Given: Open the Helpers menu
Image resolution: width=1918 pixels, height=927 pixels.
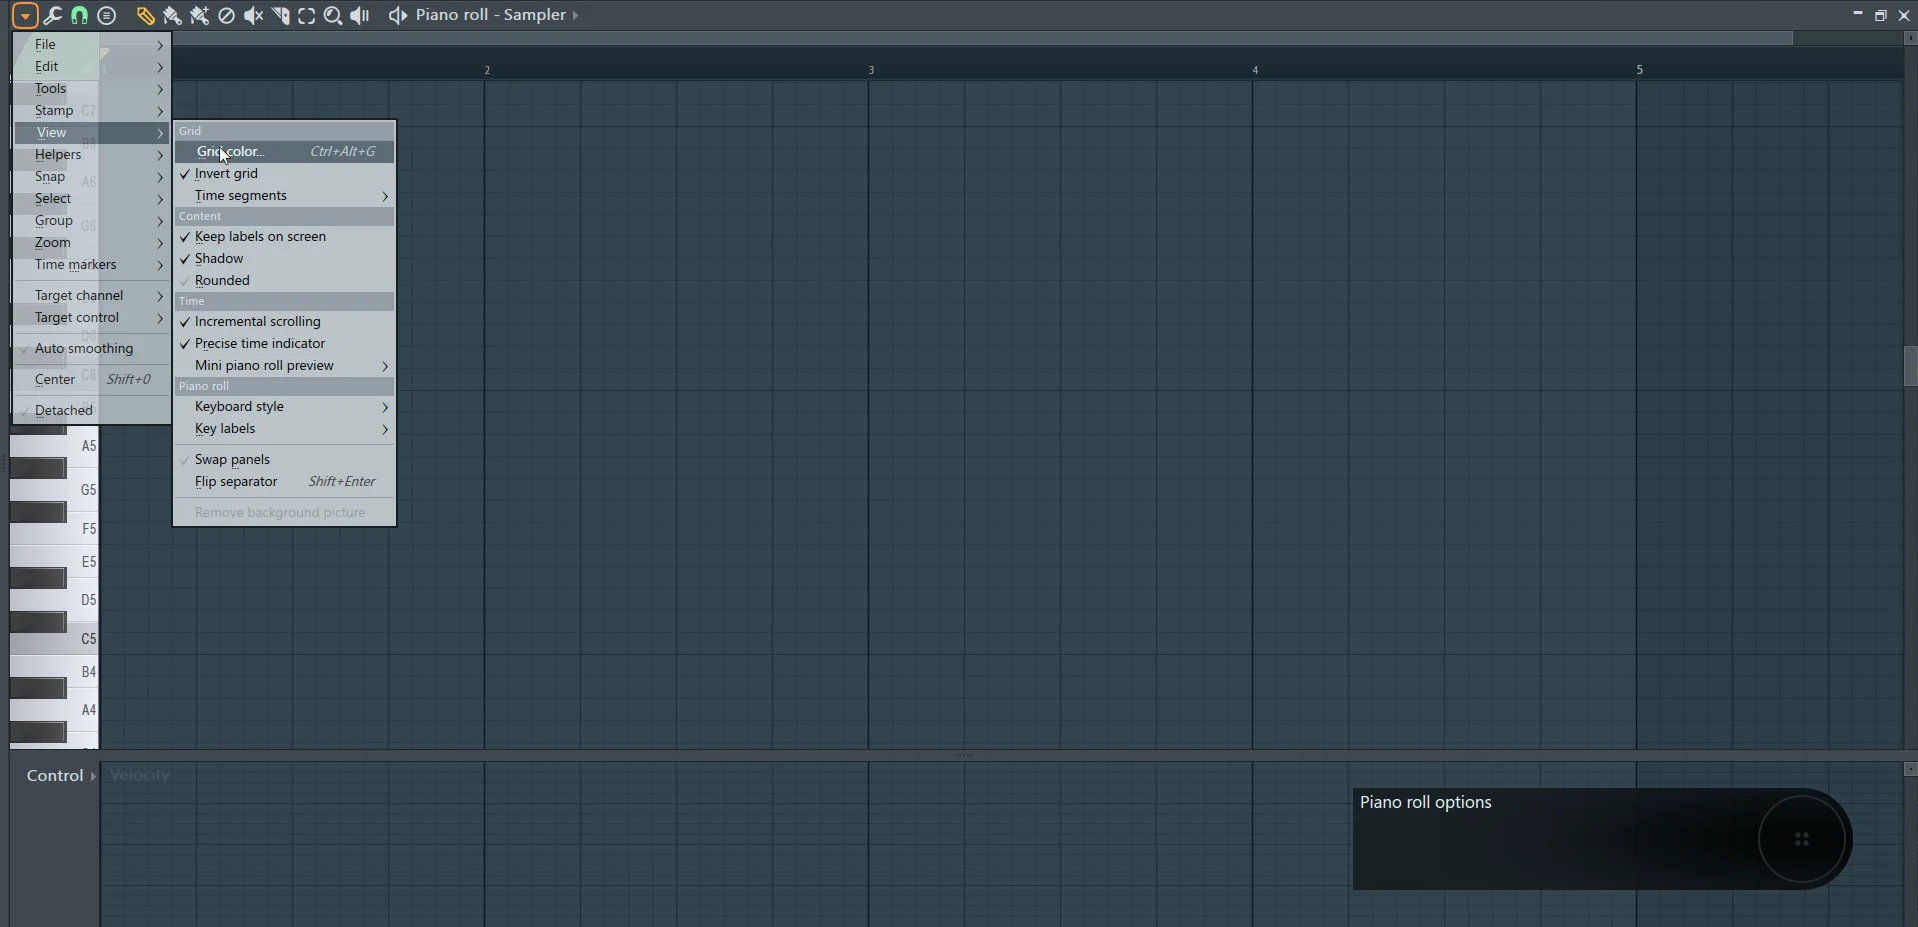Looking at the screenshot, I should coord(92,155).
